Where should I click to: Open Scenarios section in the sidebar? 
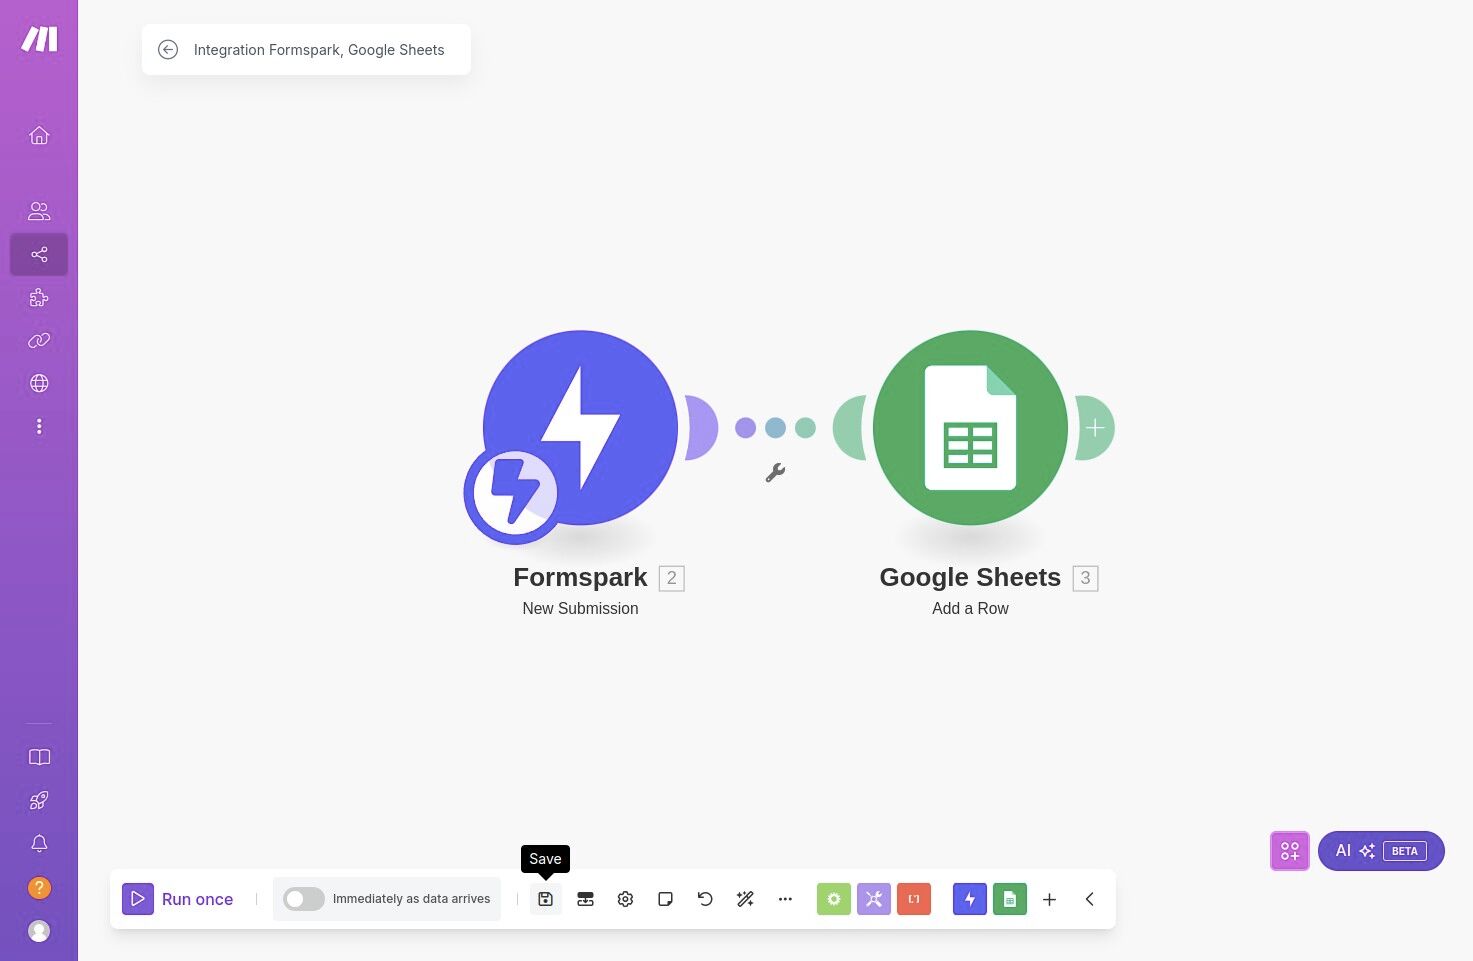tap(39, 255)
